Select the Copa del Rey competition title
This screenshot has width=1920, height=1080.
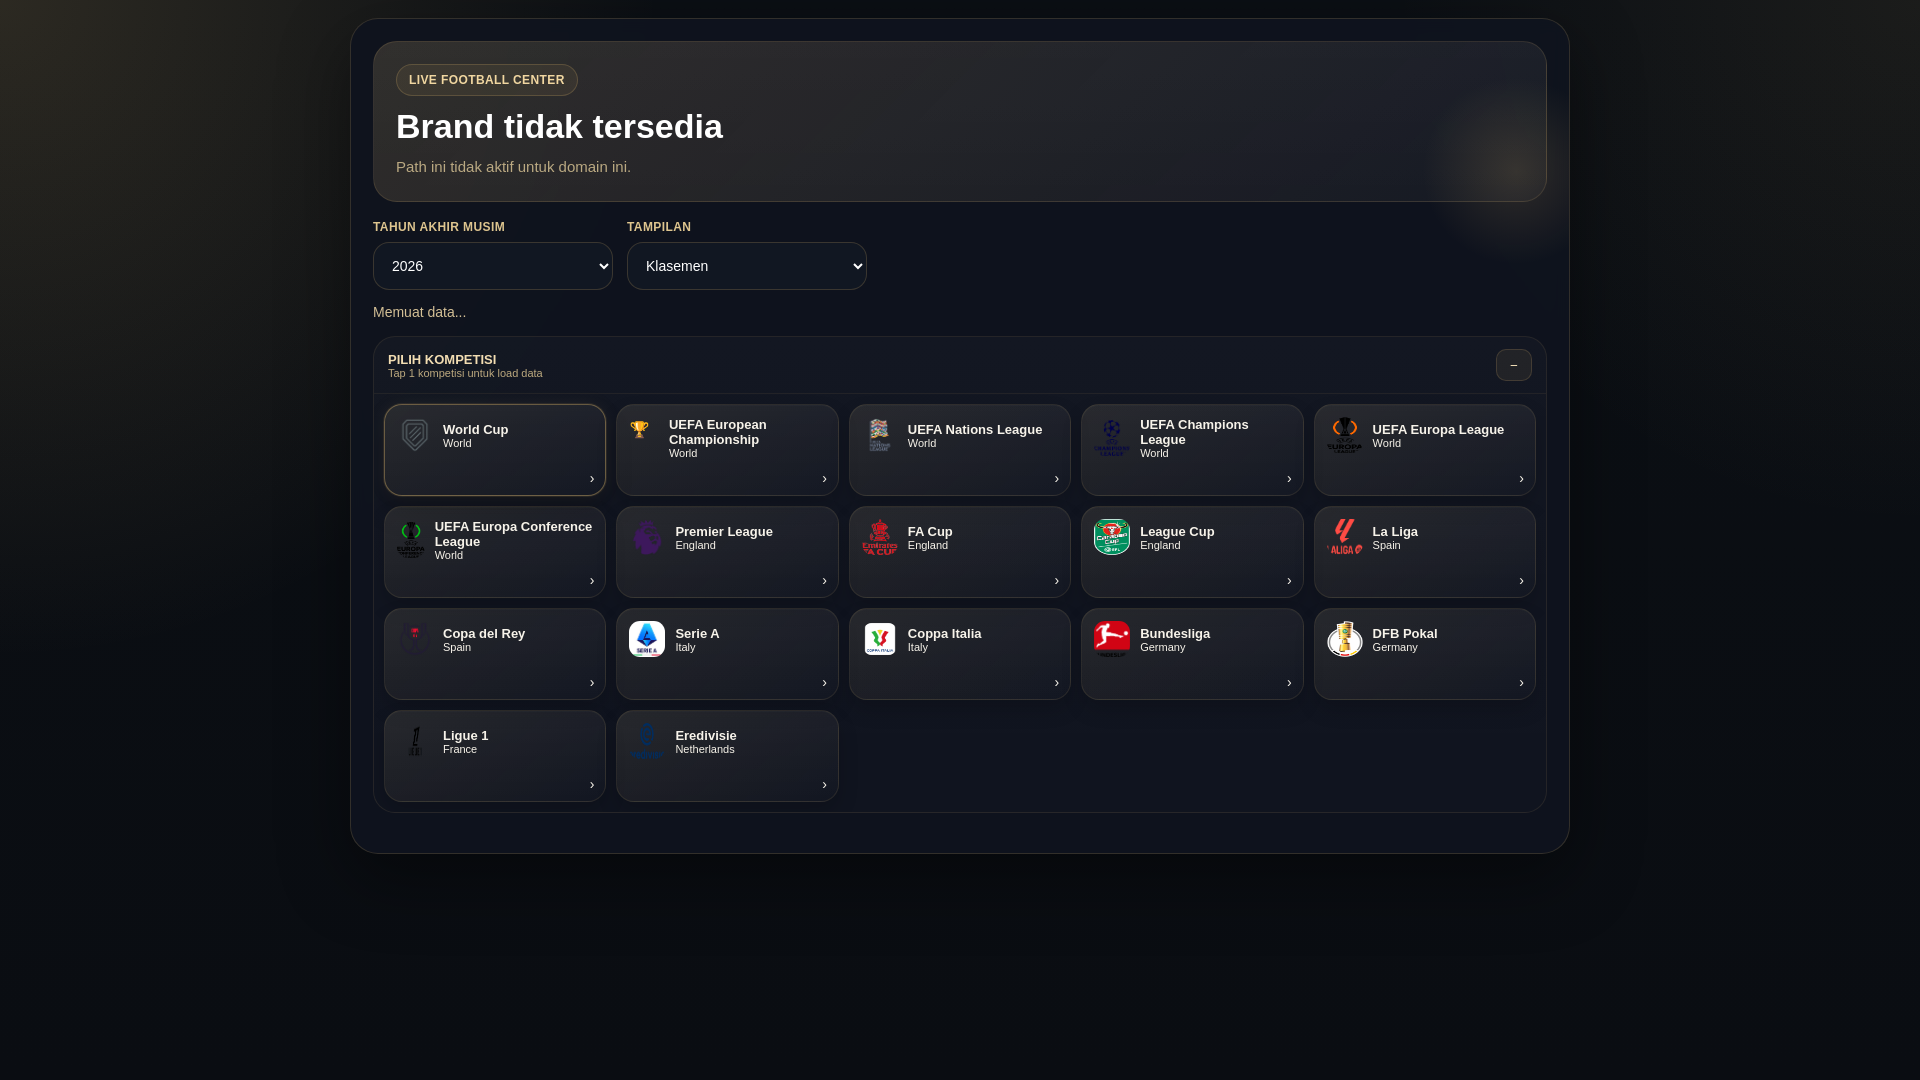coord(484,633)
